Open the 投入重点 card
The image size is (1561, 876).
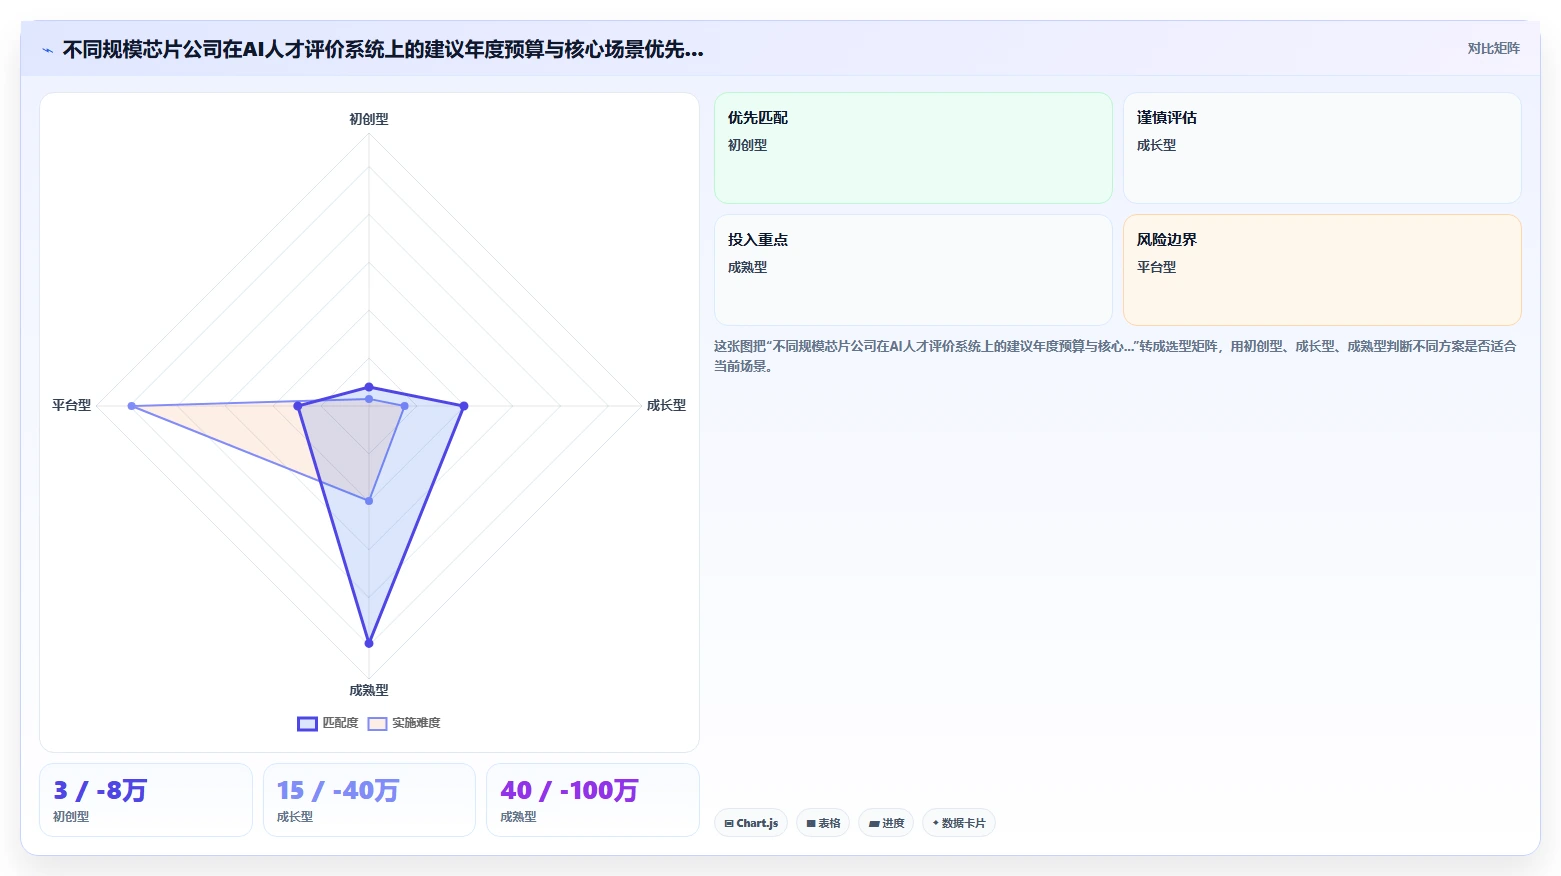point(913,270)
